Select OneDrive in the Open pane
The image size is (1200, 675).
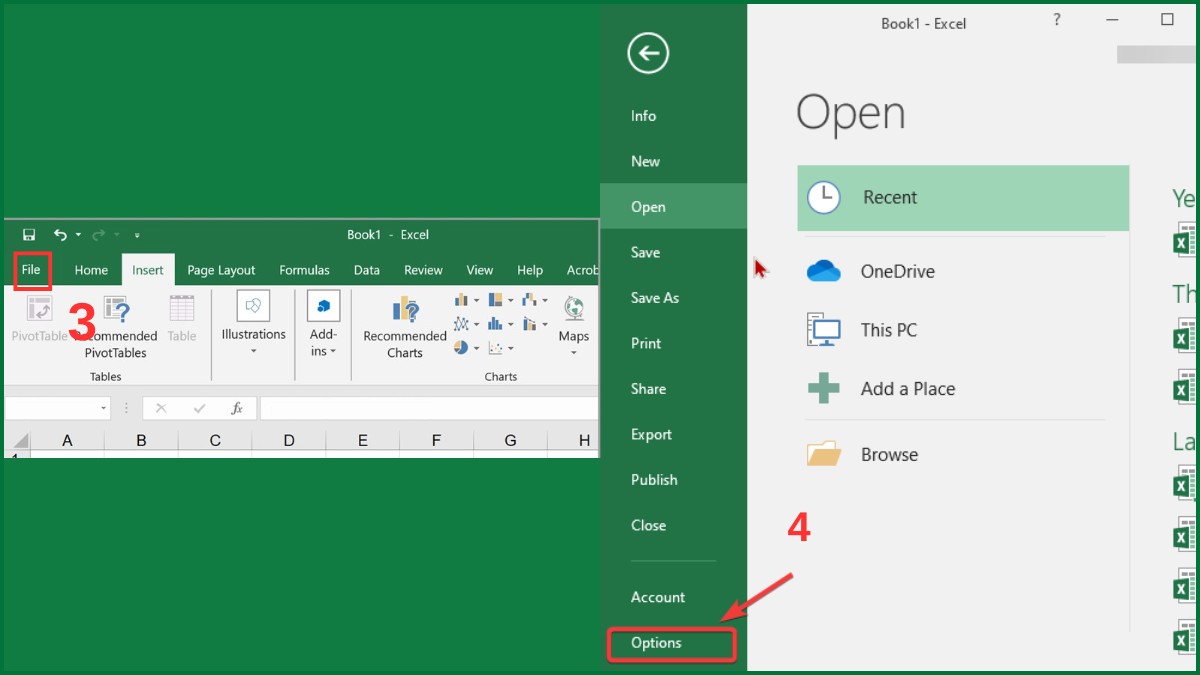[x=896, y=271]
